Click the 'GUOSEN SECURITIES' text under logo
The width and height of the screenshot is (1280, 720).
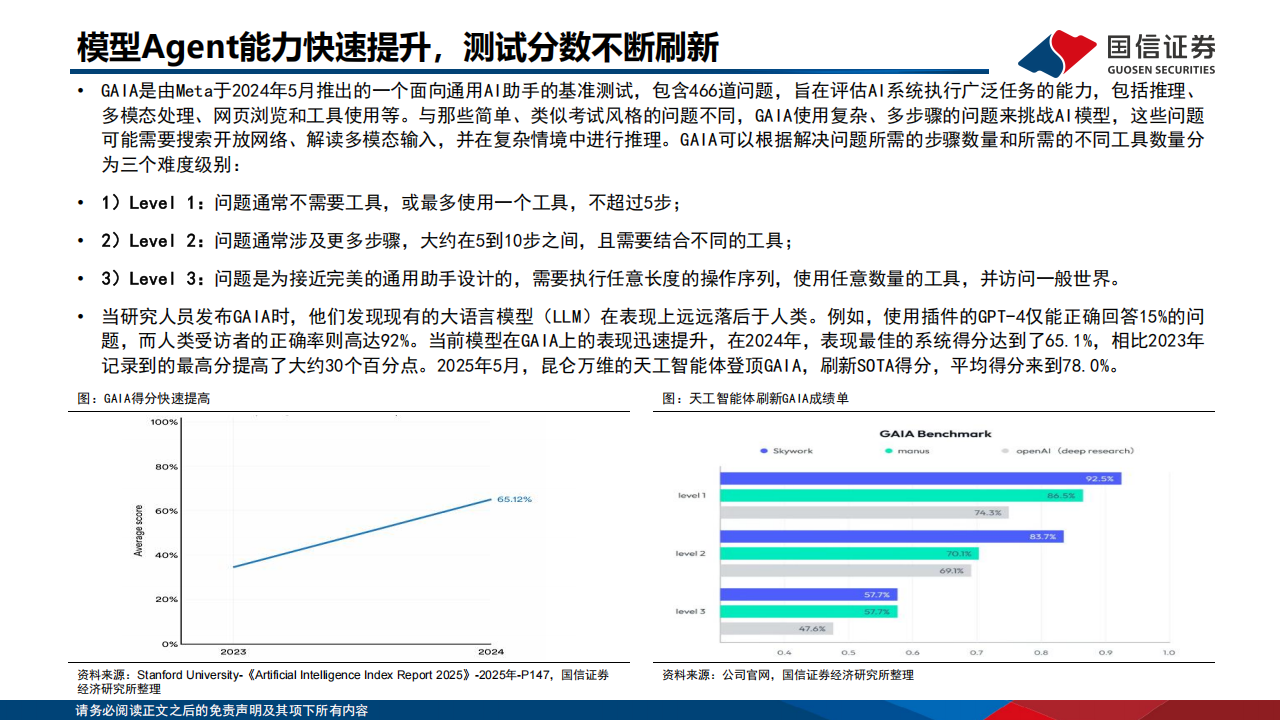(x=1161, y=70)
